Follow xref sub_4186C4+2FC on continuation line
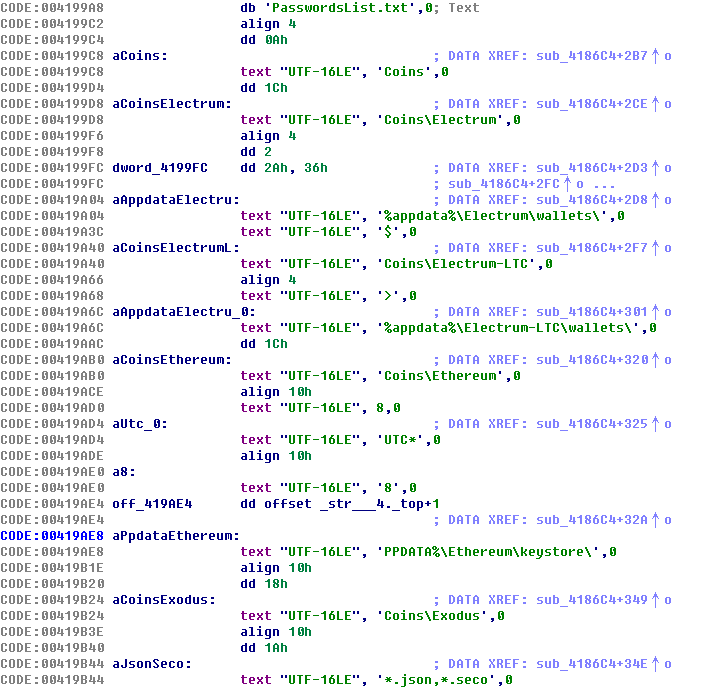 click(x=504, y=184)
